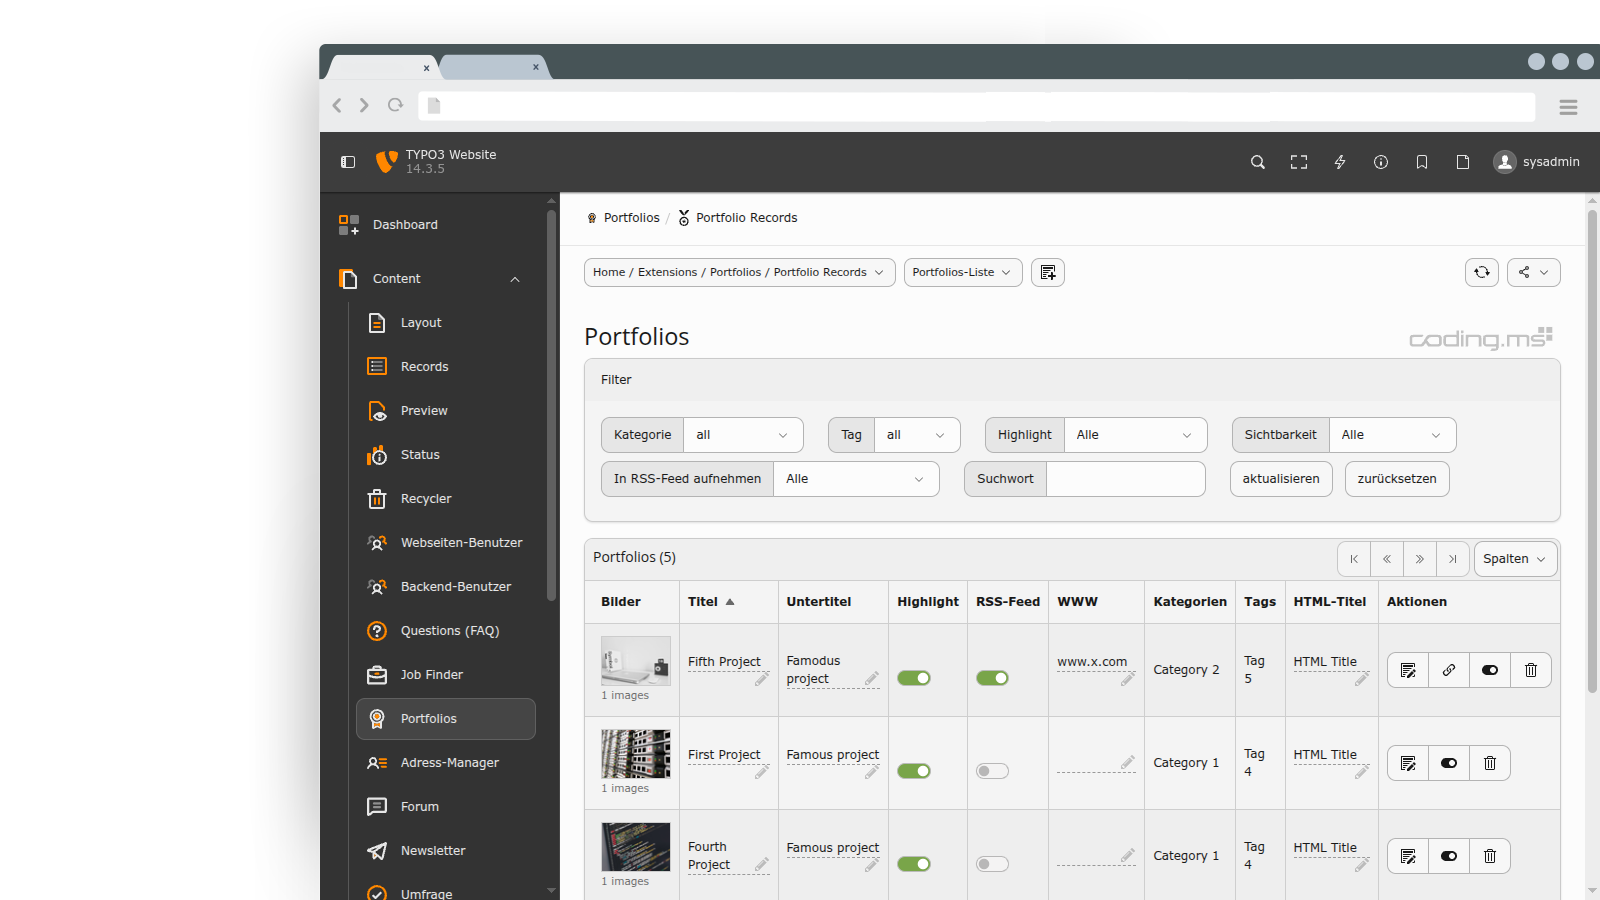The width and height of the screenshot is (1600, 900).
Task: Open the share dropdown button
Action: 1534,272
